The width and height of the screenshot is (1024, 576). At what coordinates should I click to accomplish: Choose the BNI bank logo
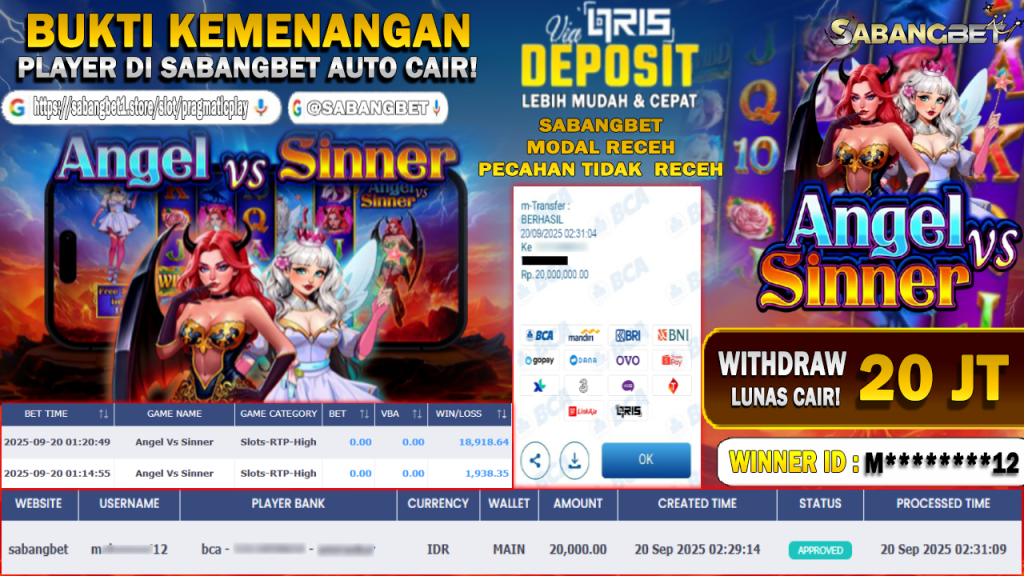click(672, 336)
